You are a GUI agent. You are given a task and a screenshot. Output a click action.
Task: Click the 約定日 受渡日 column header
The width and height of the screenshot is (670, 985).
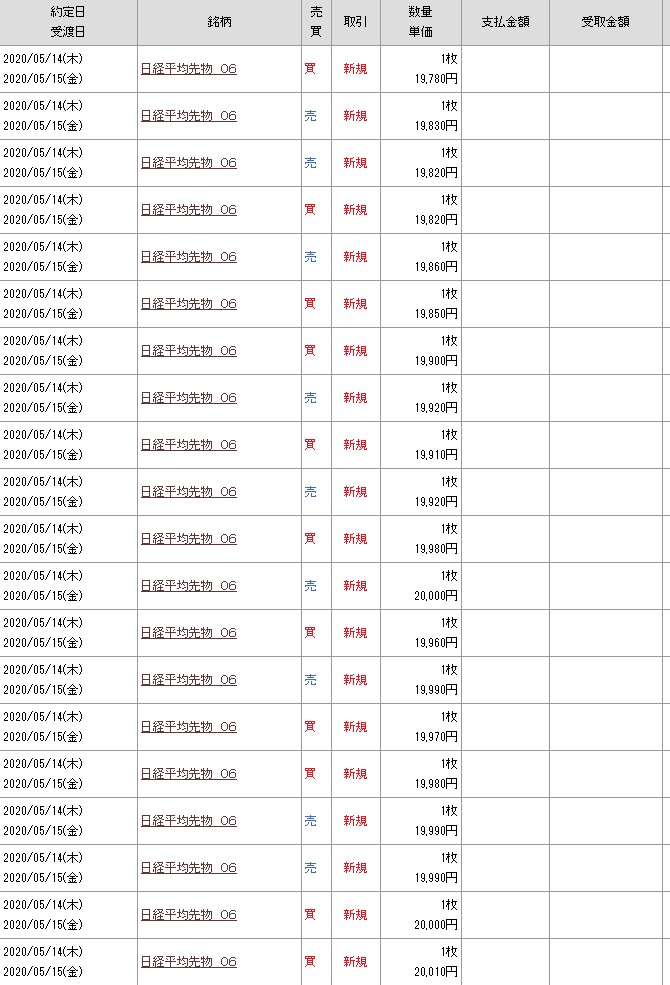coord(67,22)
